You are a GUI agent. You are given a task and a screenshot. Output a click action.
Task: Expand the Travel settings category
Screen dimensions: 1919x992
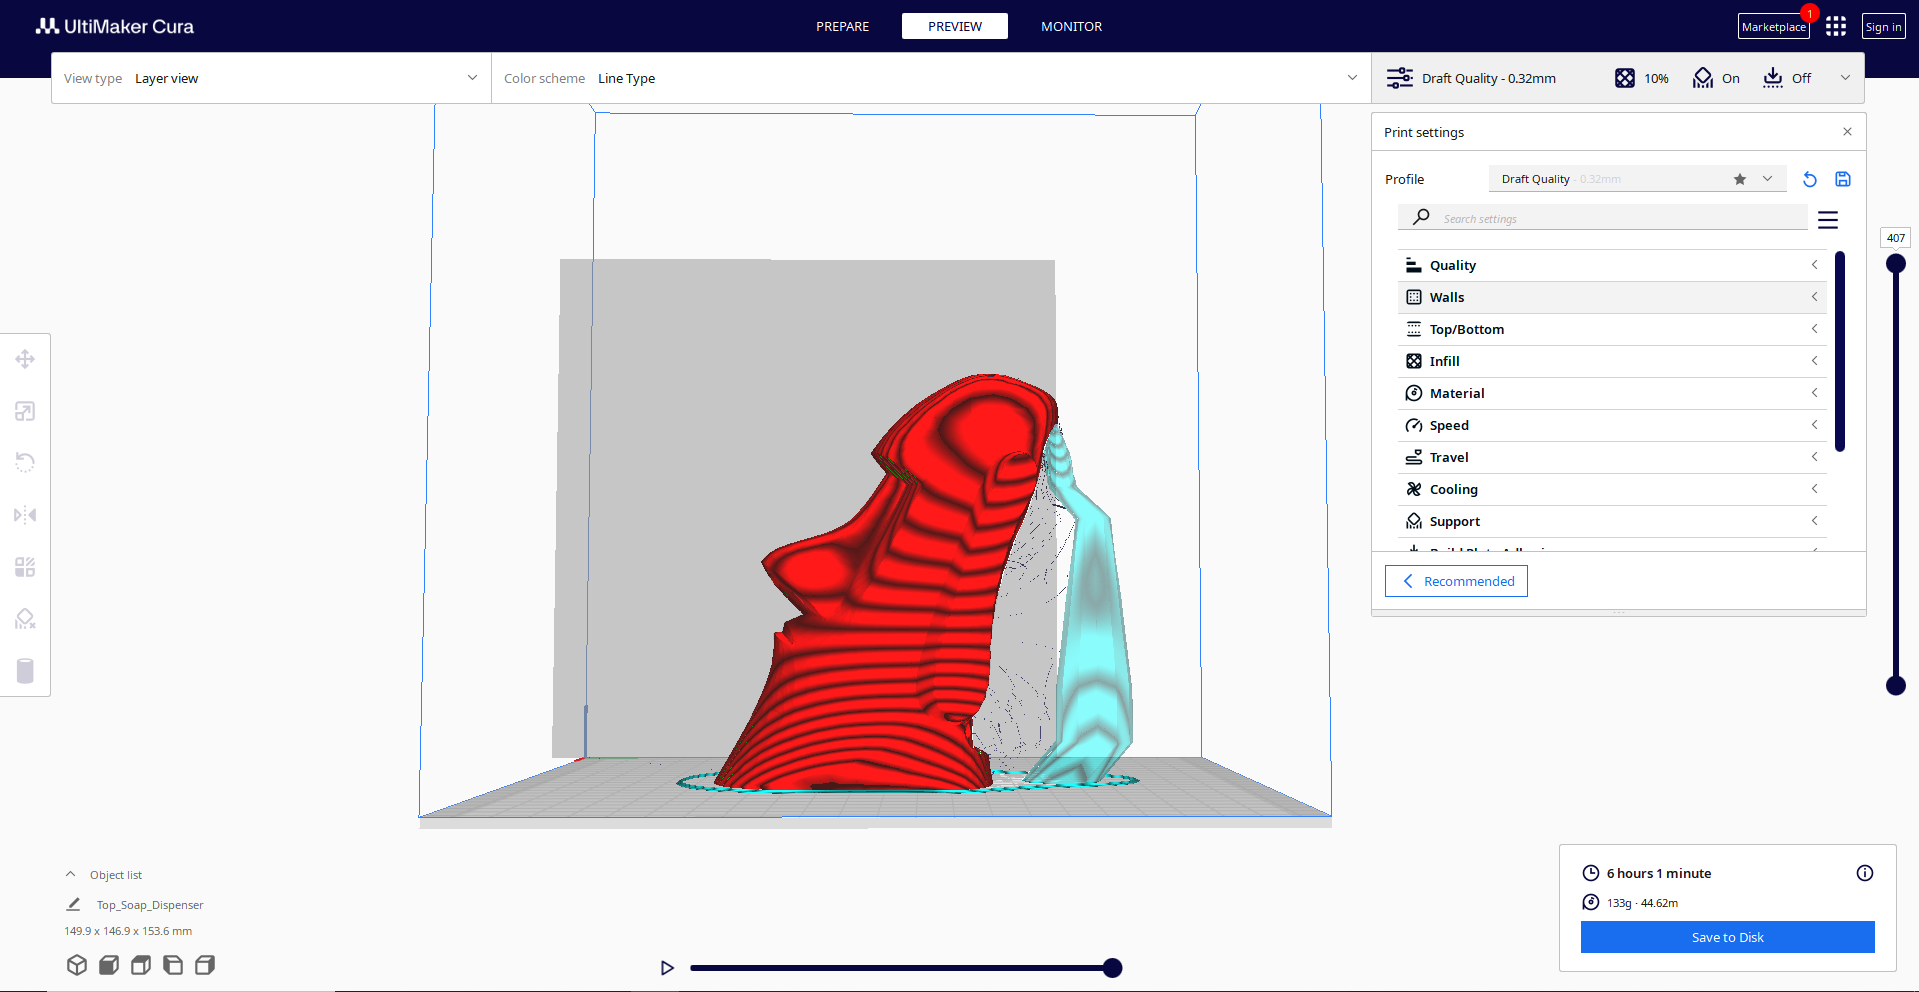coord(1612,457)
